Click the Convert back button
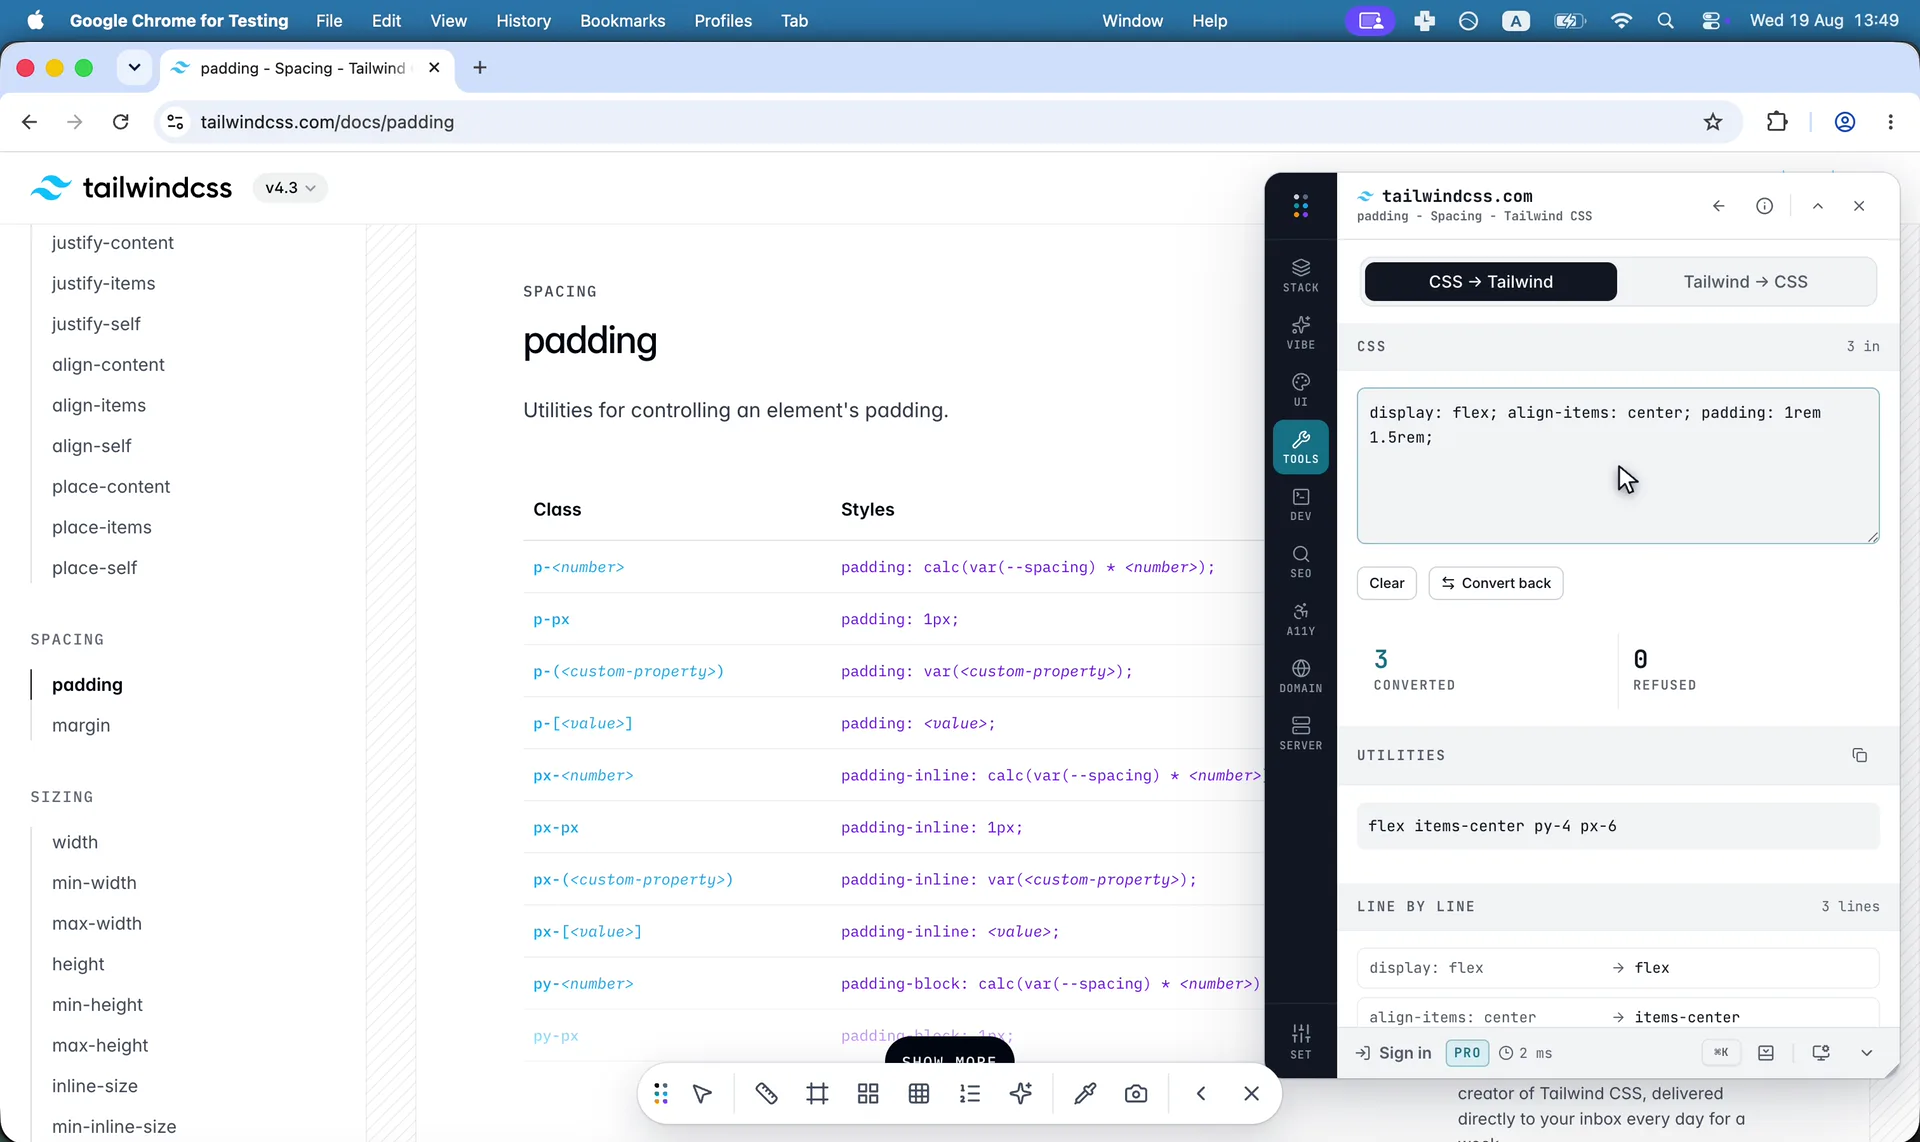The height and width of the screenshot is (1142, 1920). click(x=1495, y=583)
